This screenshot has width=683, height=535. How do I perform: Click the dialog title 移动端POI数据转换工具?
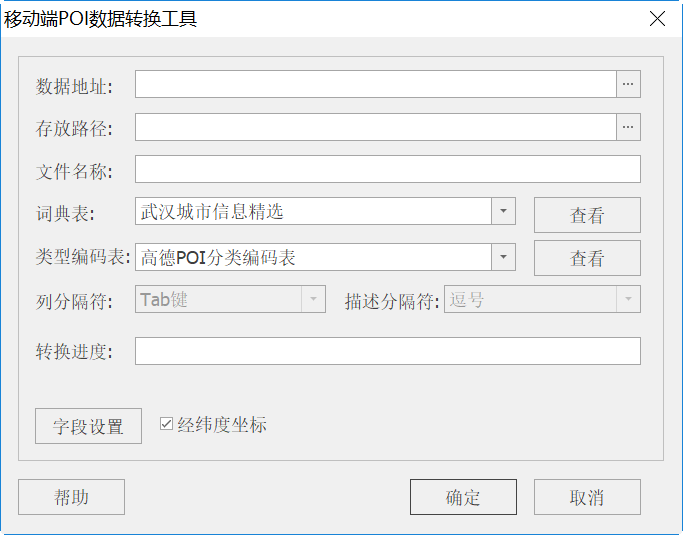tap(101, 19)
